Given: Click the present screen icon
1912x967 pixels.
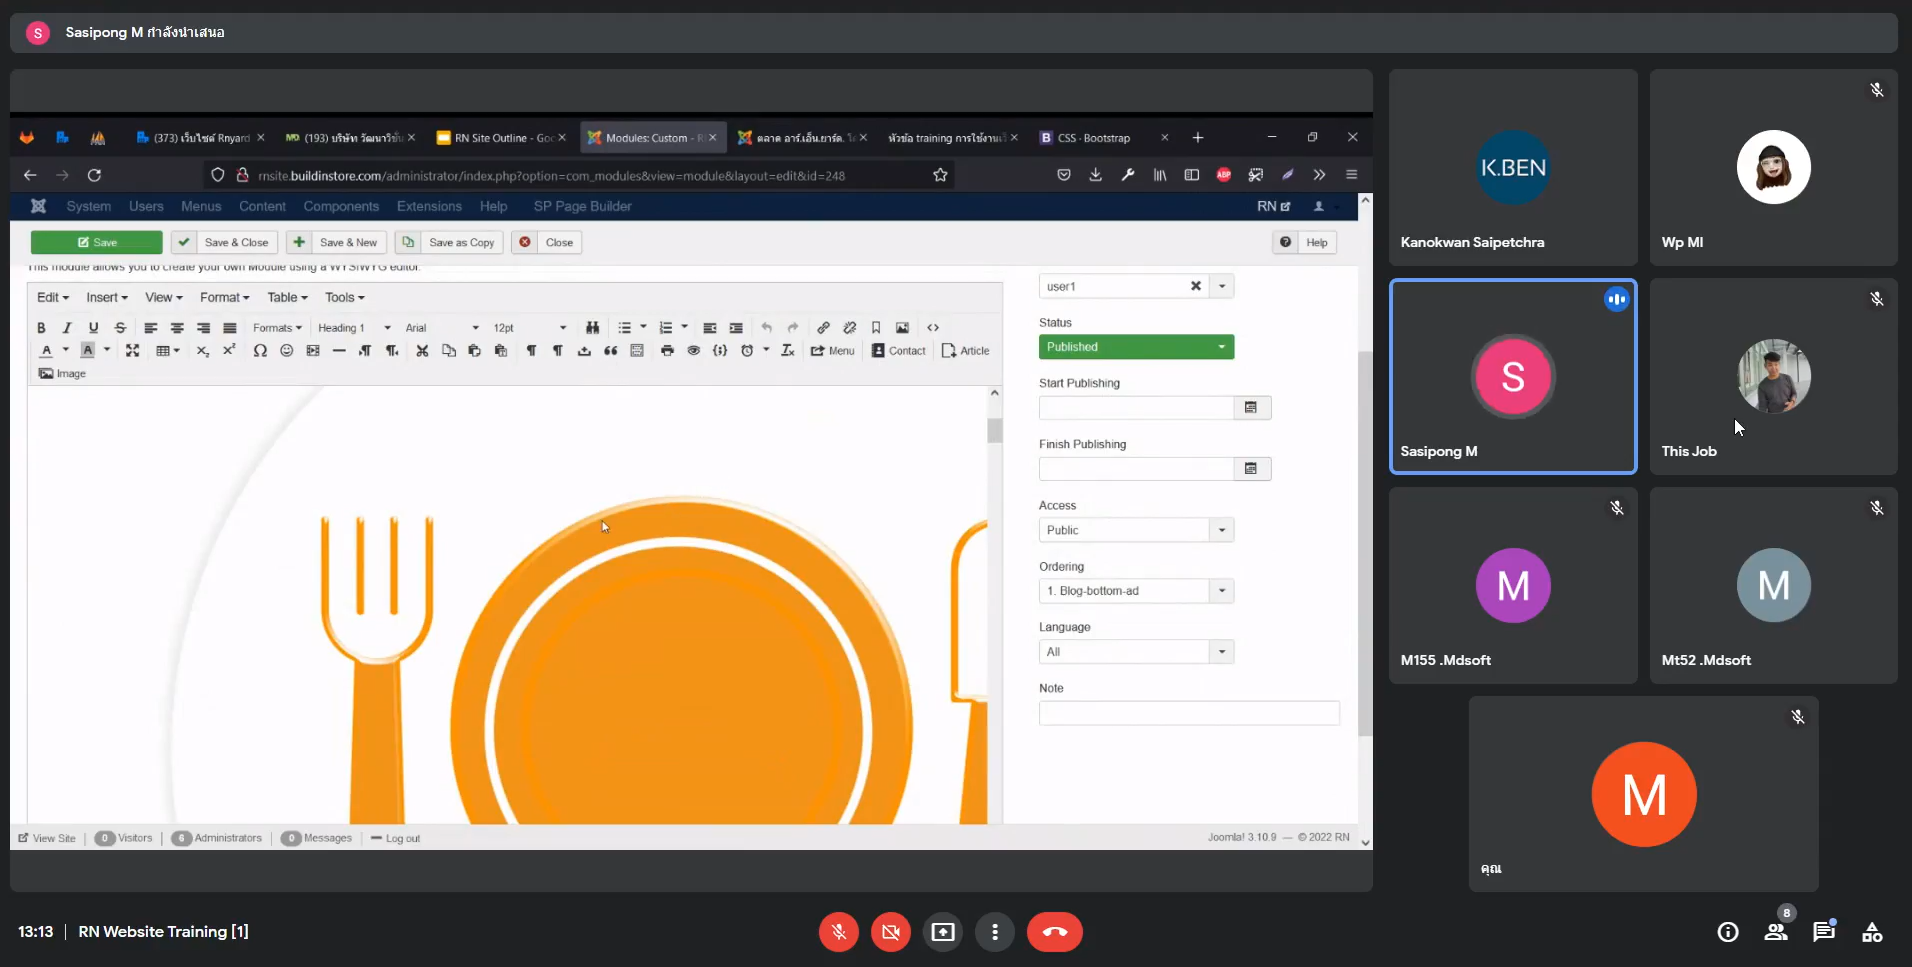Looking at the screenshot, I should tap(942, 932).
